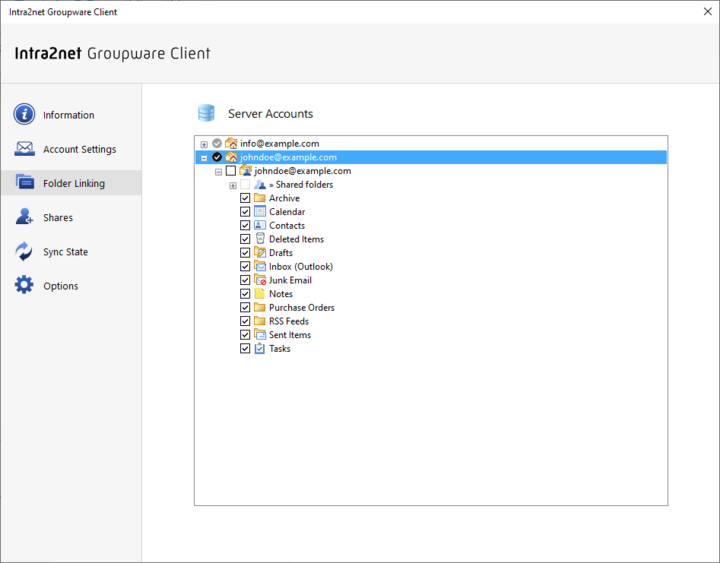Click the Sync State arrows icon
The image size is (720, 563).
[24, 251]
